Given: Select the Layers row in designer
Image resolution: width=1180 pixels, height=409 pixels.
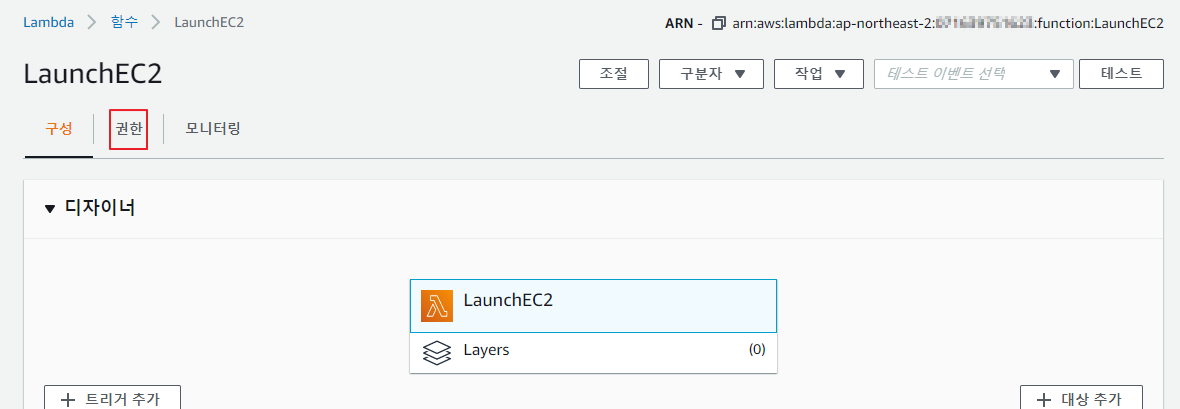Looking at the screenshot, I should (593, 353).
